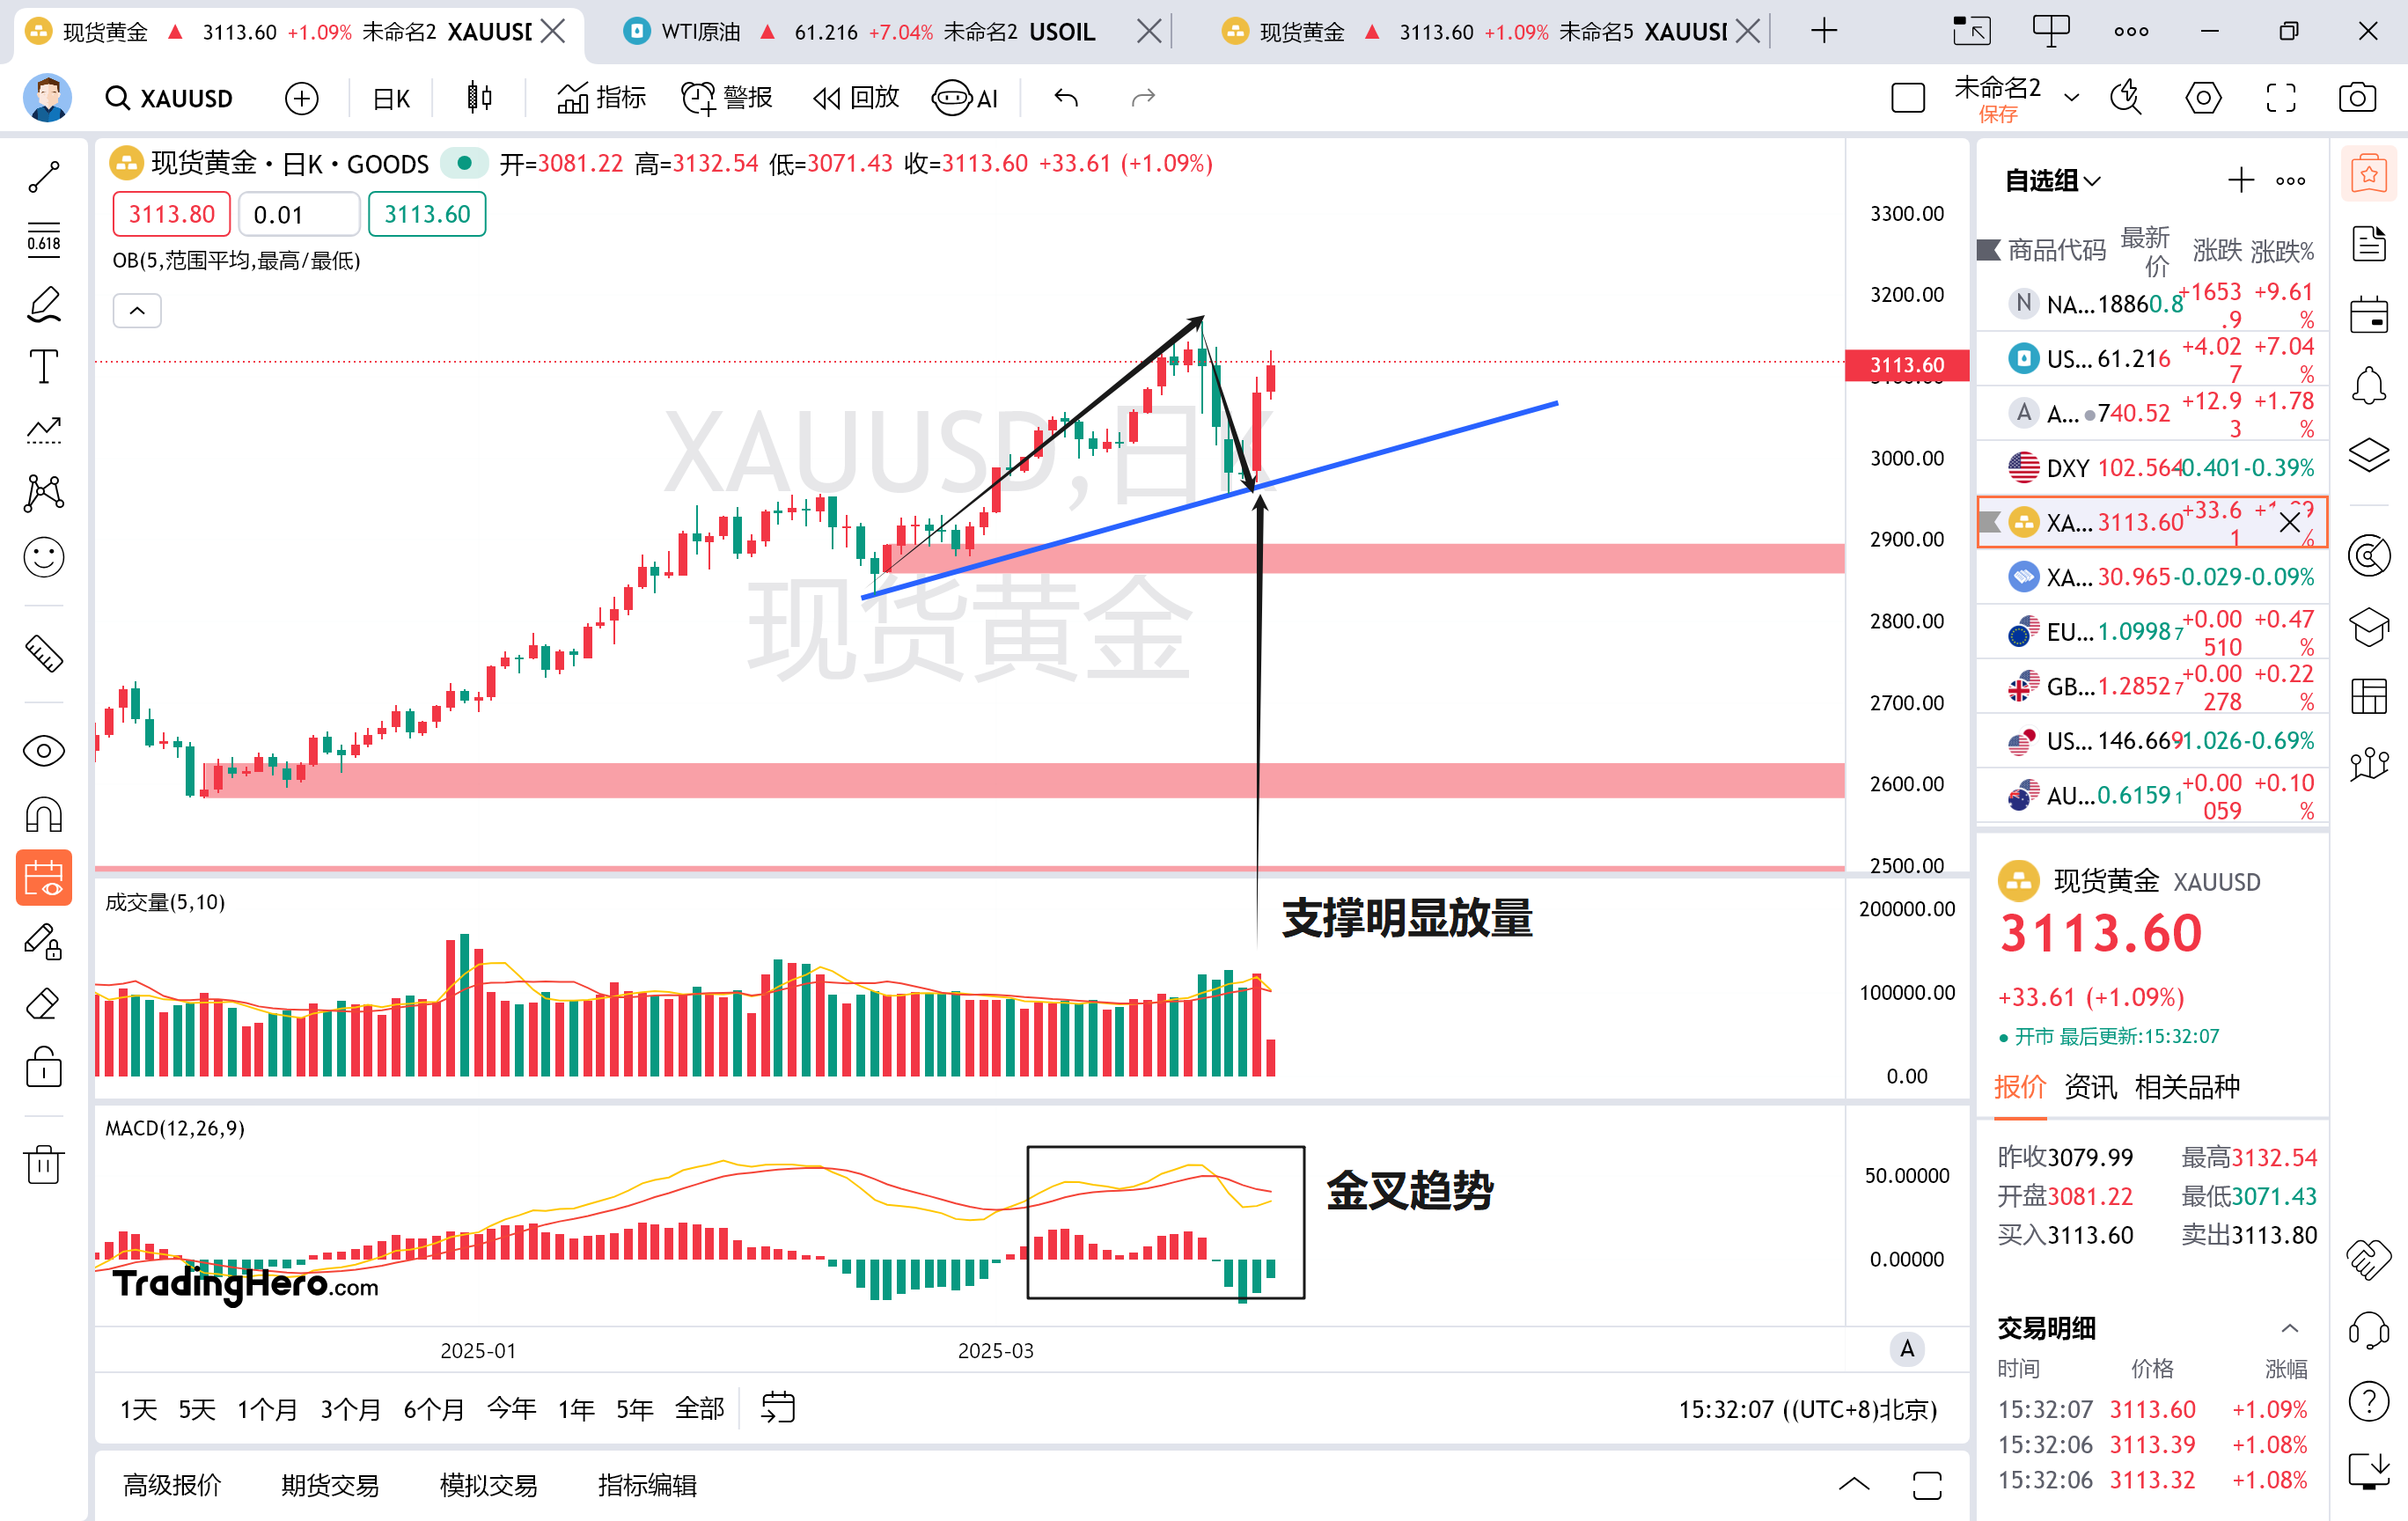Screen dimensions: 2408x1521
Task: Open candlestick chart style icon
Action: click(480, 98)
